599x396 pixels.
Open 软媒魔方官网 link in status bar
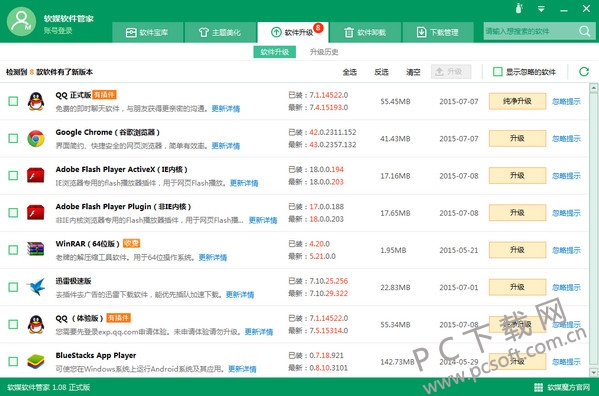(x=568, y=387)
